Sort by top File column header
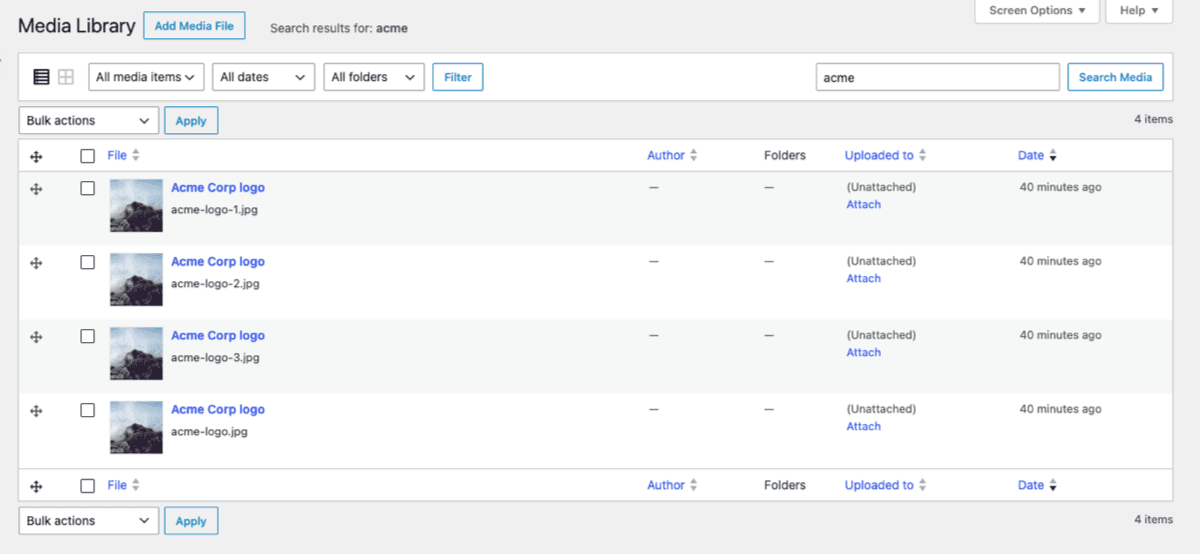 (x=117, y=155)
